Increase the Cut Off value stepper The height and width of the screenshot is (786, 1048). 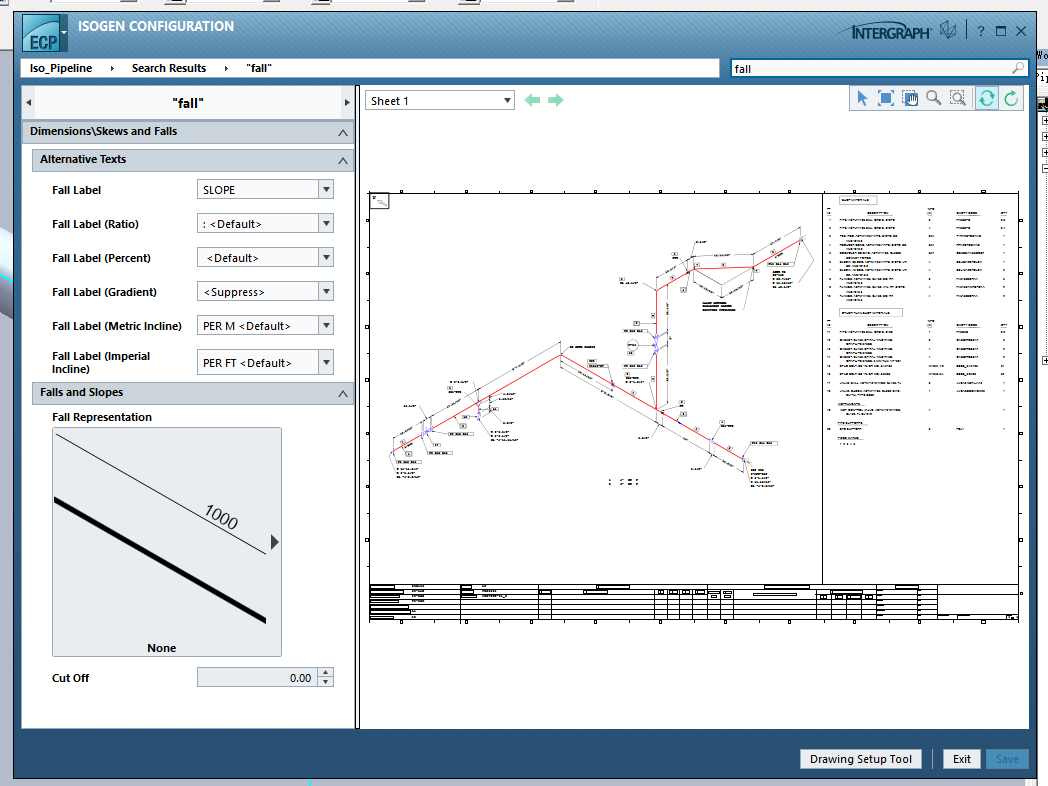(325, 672)
